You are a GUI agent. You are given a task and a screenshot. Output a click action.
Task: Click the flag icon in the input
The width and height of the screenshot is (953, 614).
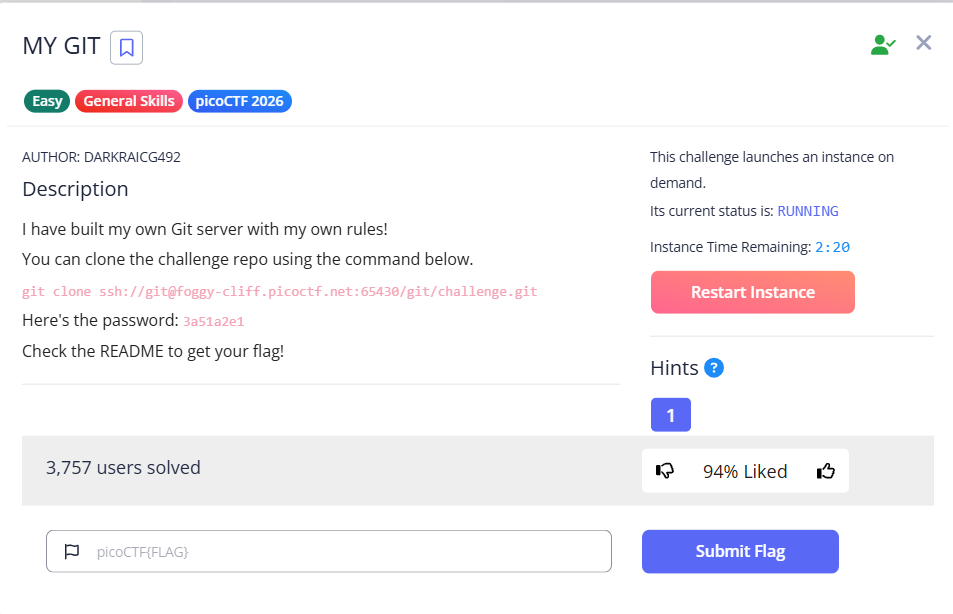point(72,551)
